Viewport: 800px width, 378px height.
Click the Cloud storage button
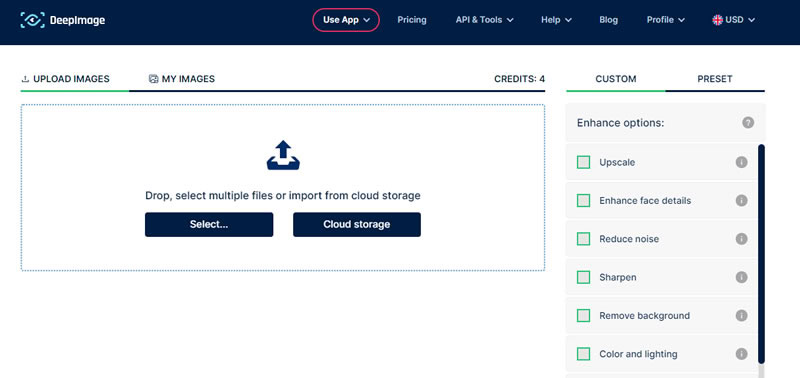pos(357,224)
